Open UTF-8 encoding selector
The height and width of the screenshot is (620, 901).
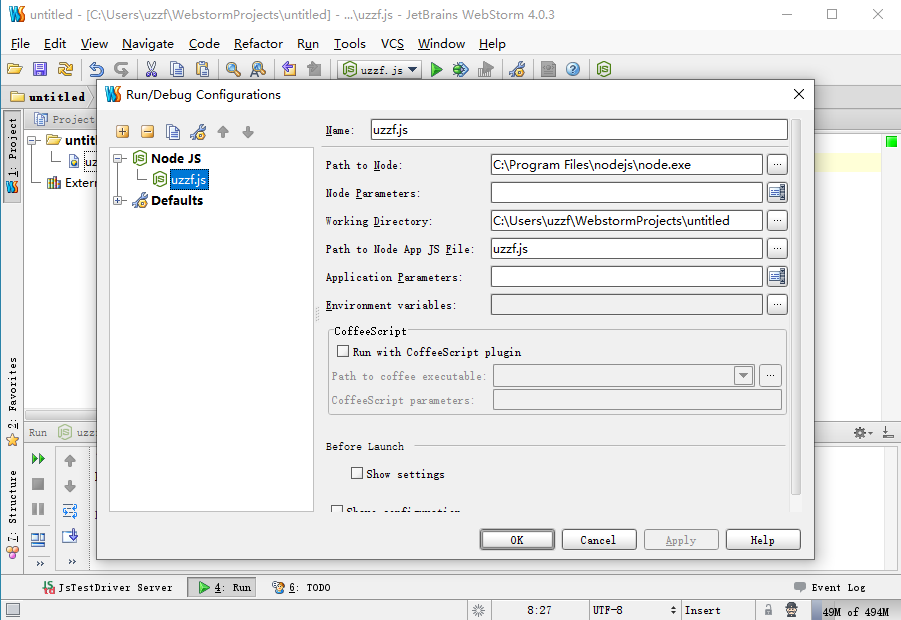tap(634, 610)
